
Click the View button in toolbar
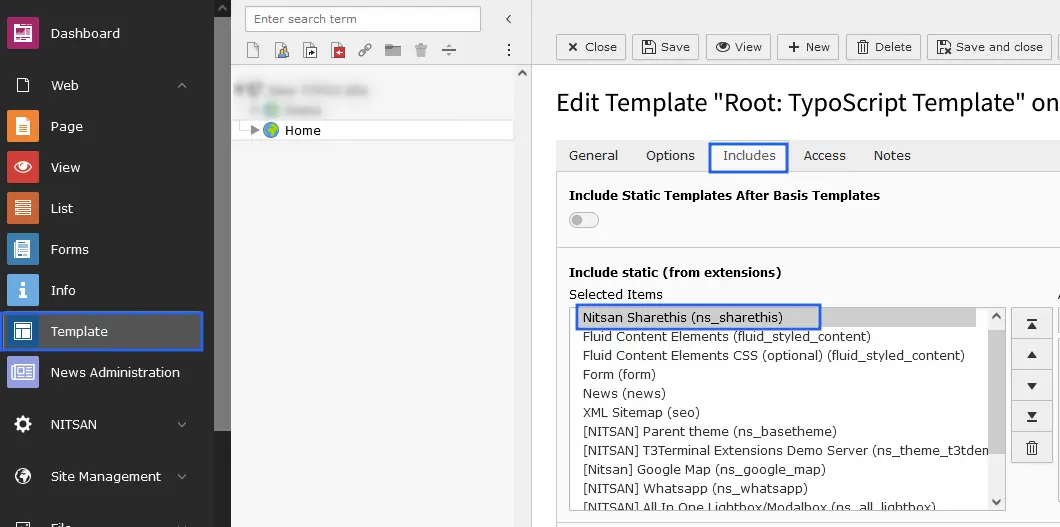[x=738, y=47]
